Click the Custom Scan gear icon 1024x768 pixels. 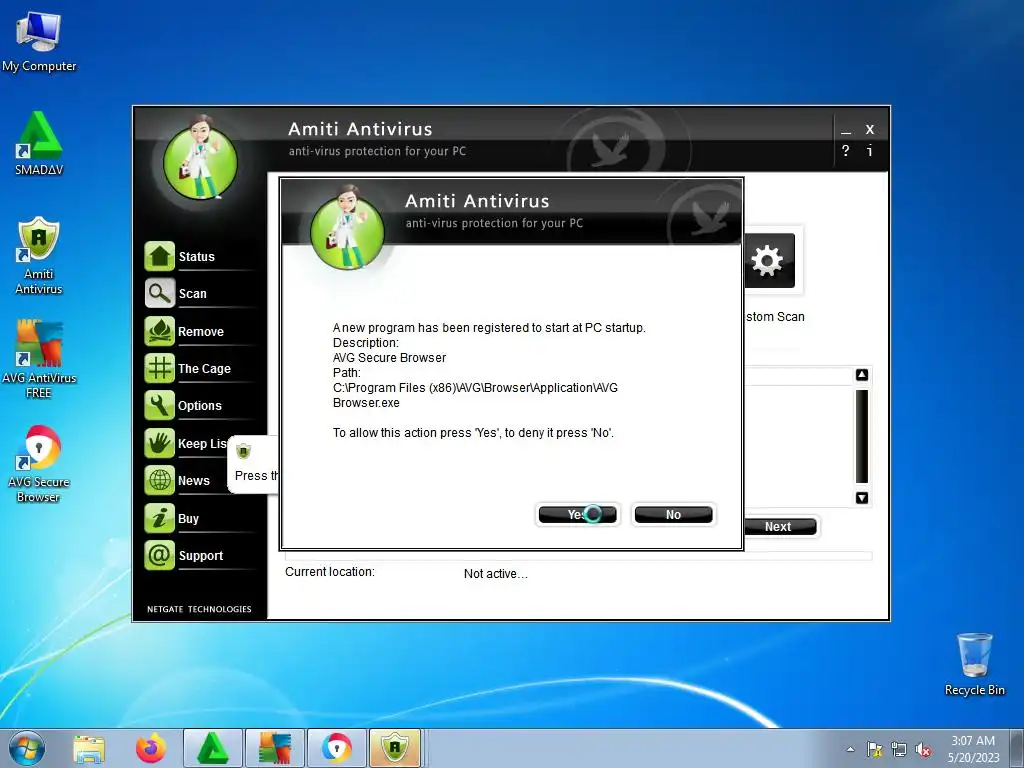point(769,261)
